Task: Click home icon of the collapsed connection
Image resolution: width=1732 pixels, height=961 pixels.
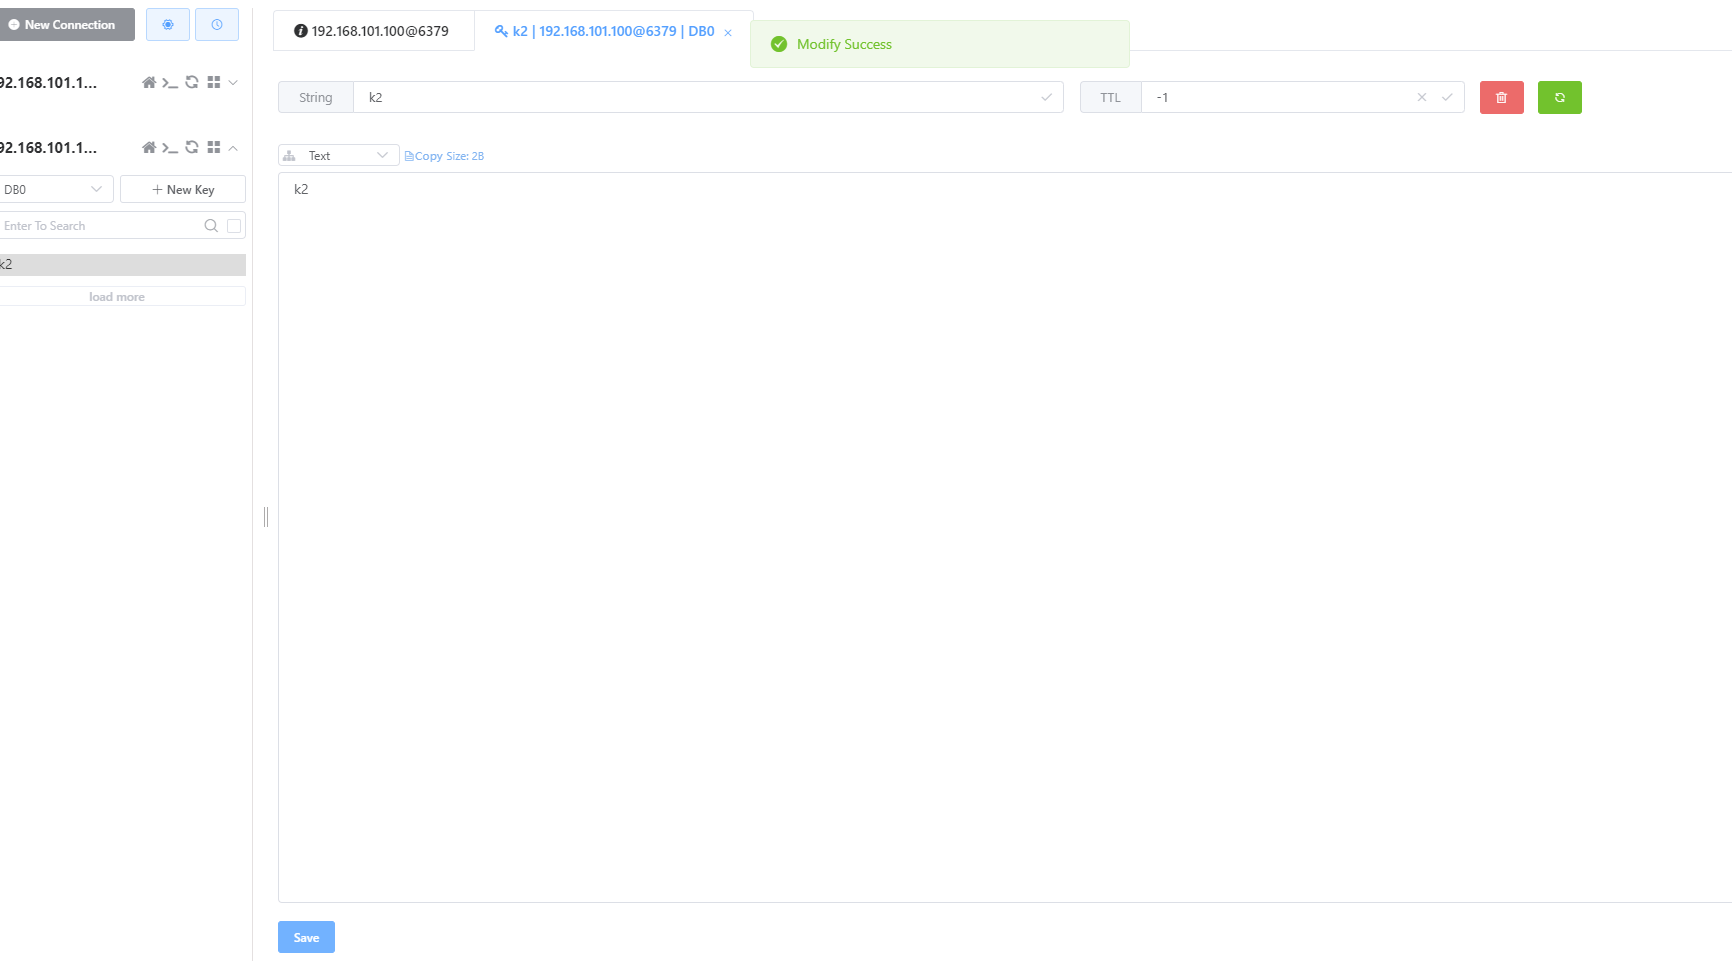Action: 149,83
